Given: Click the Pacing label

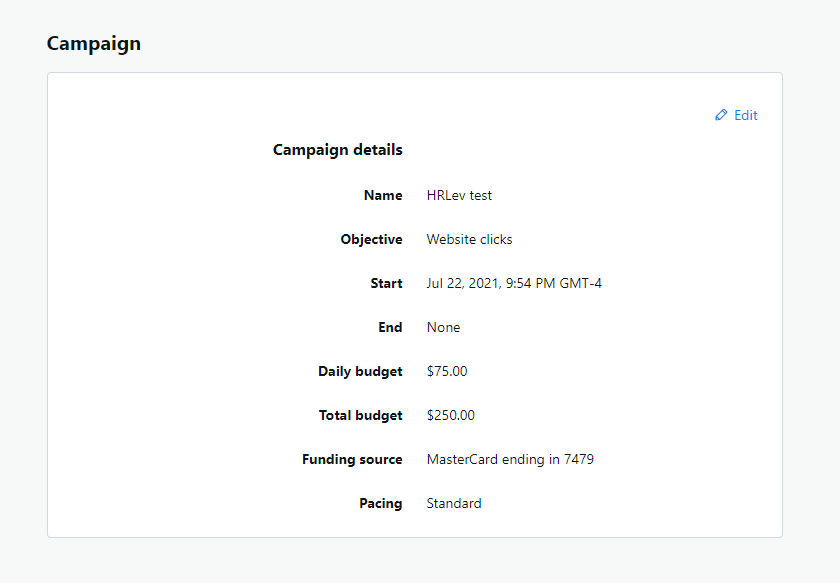Looking at the screenshot, I should click(x=380, y=504).
